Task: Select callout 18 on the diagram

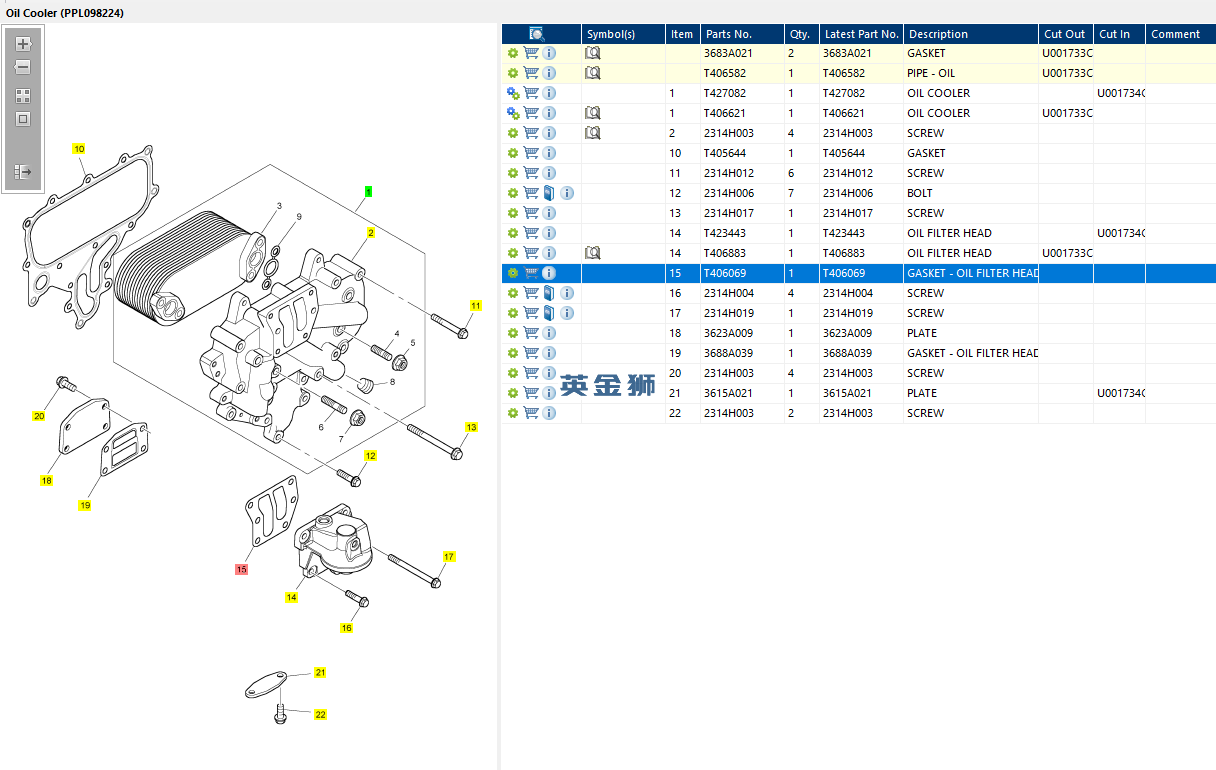Action: tap(46, 481)
